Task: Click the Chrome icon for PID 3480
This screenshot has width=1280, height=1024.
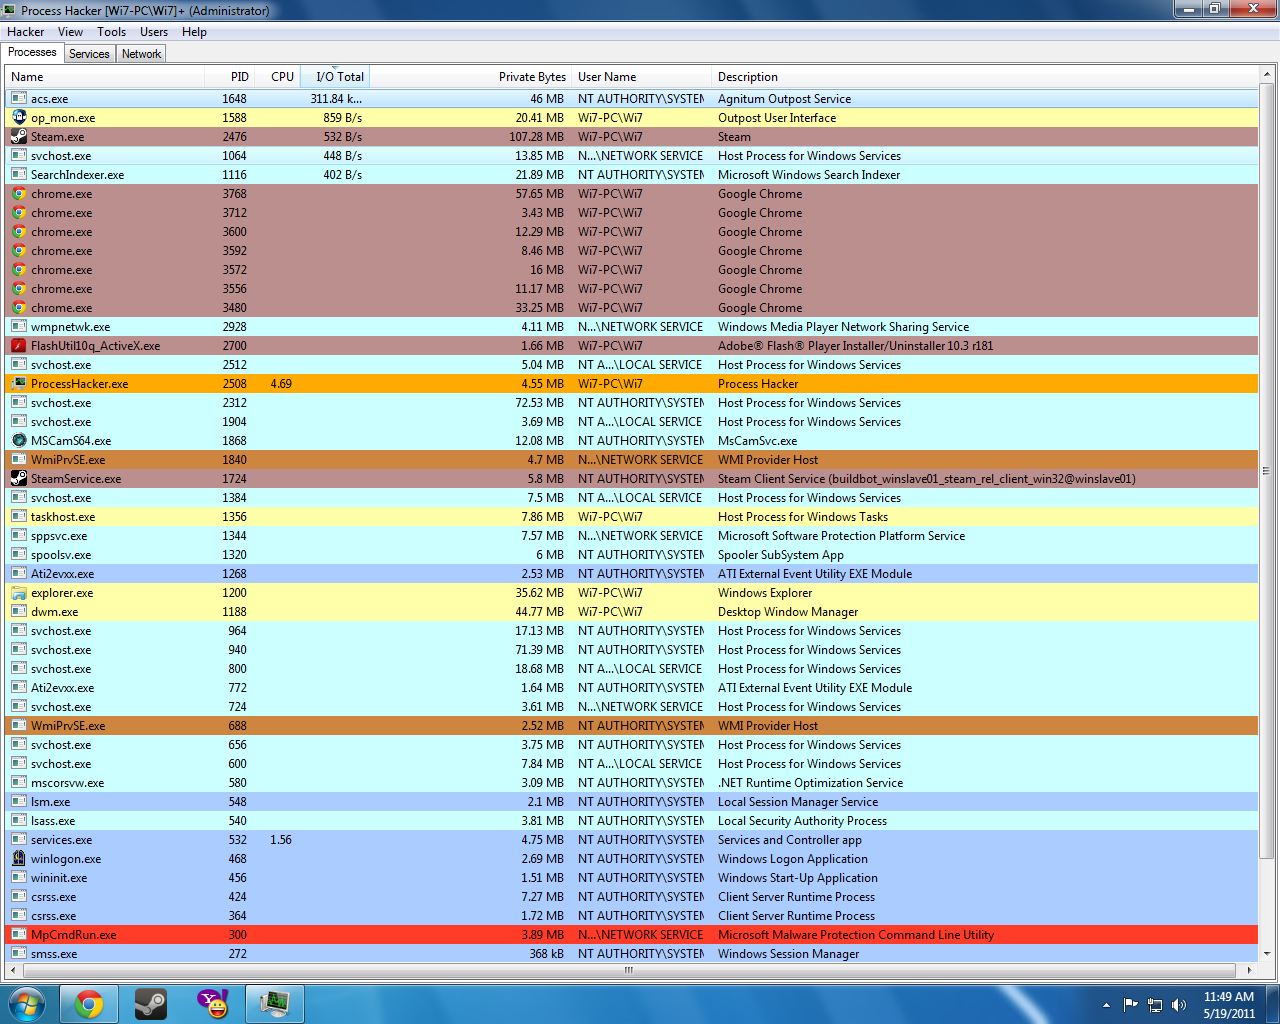Action: (x=19, y=307)
